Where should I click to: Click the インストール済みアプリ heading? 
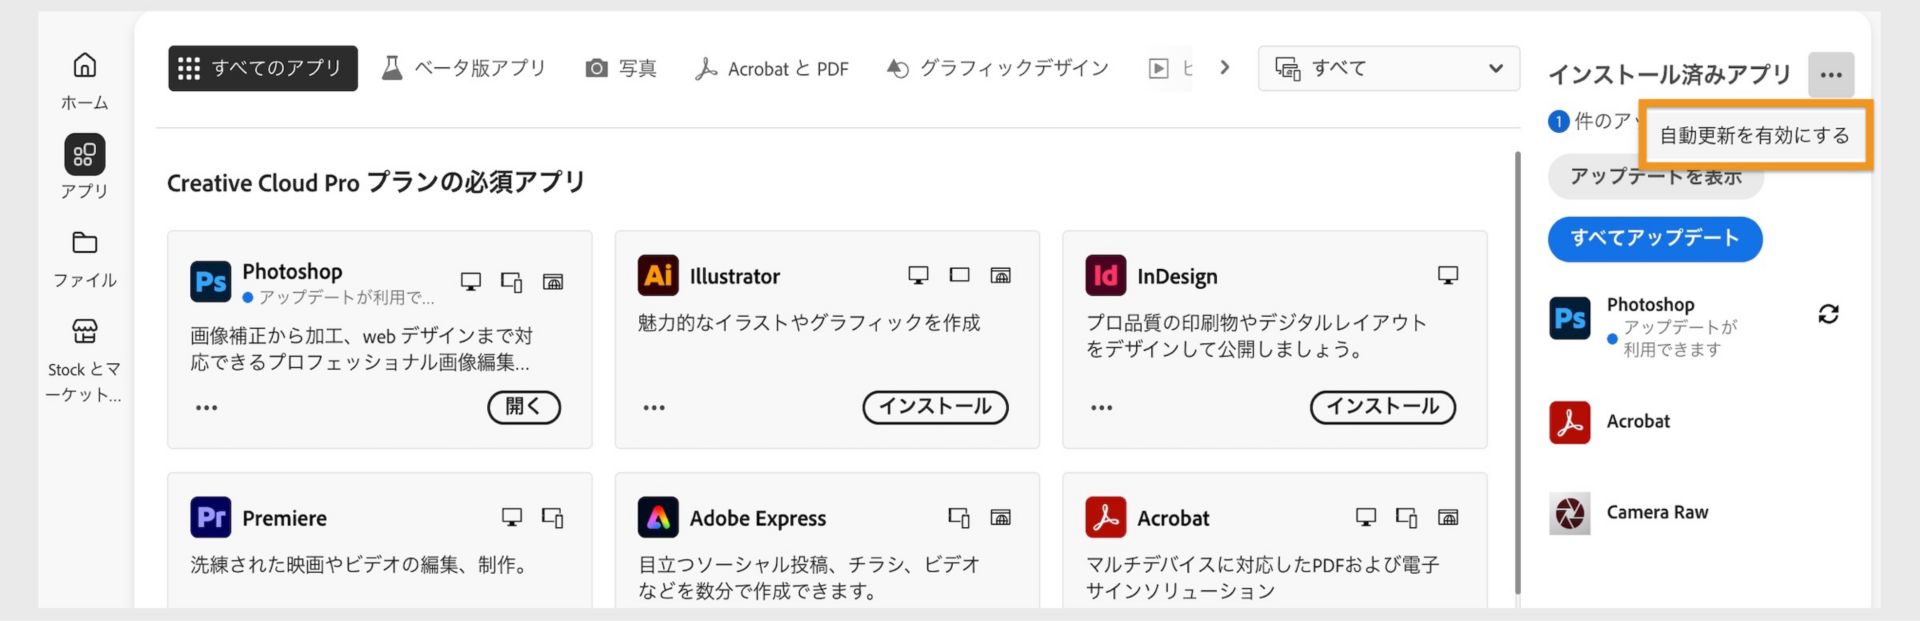click(1670, 75)
